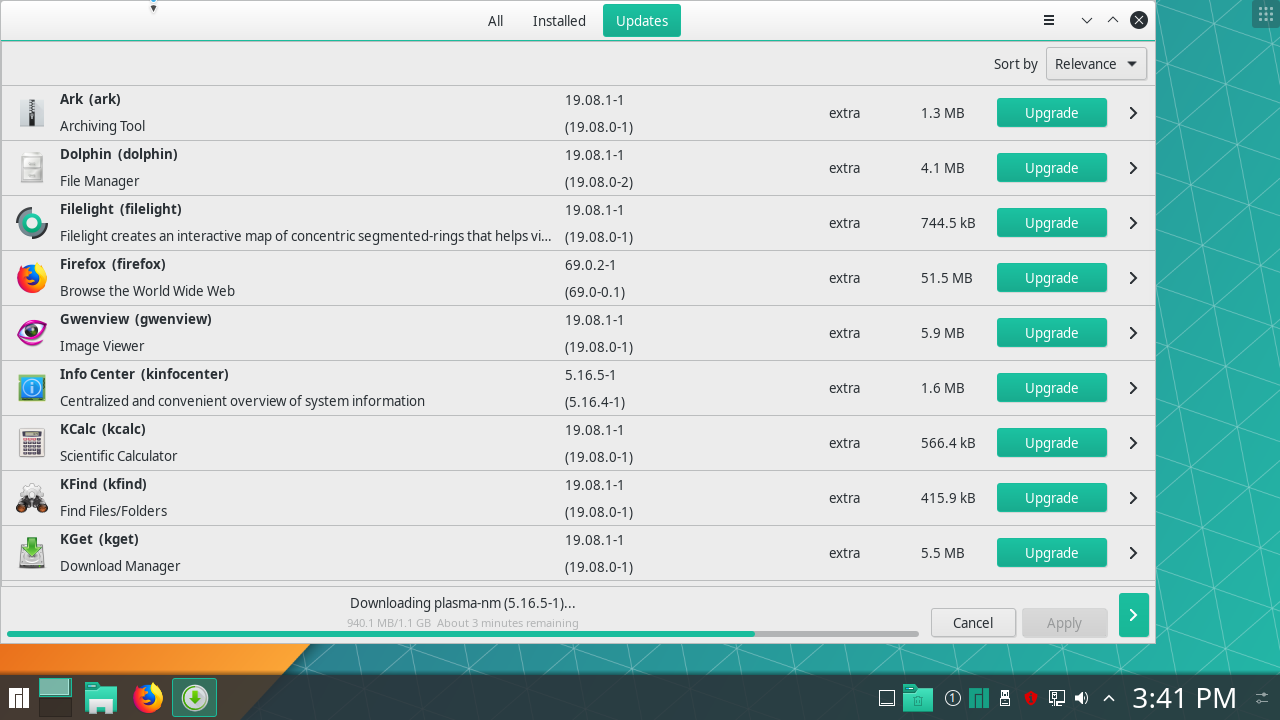
Task: Click the green chevron beside the Apply button
Action: tap(1133, 615)
